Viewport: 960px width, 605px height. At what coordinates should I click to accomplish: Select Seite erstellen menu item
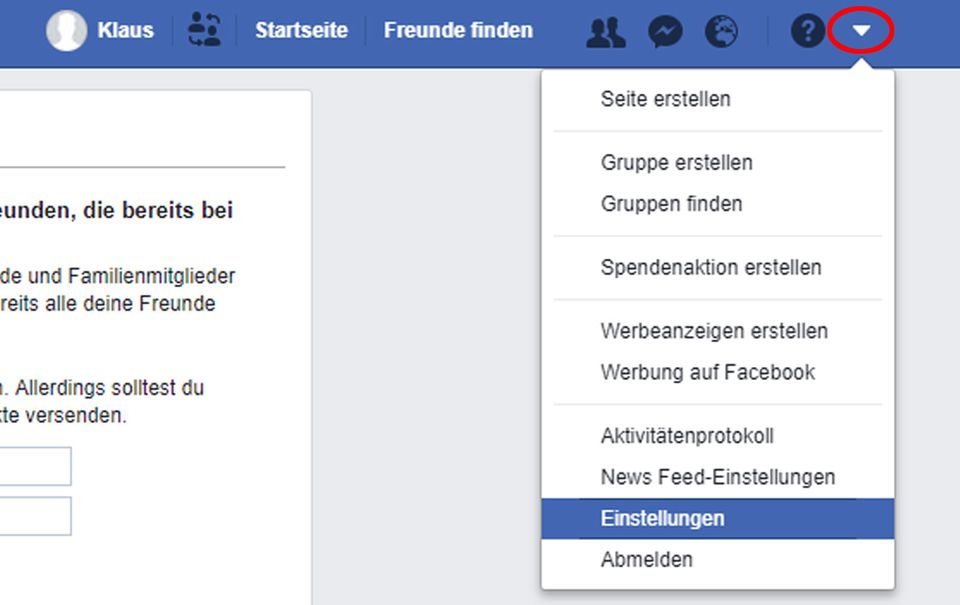(665, 99)
